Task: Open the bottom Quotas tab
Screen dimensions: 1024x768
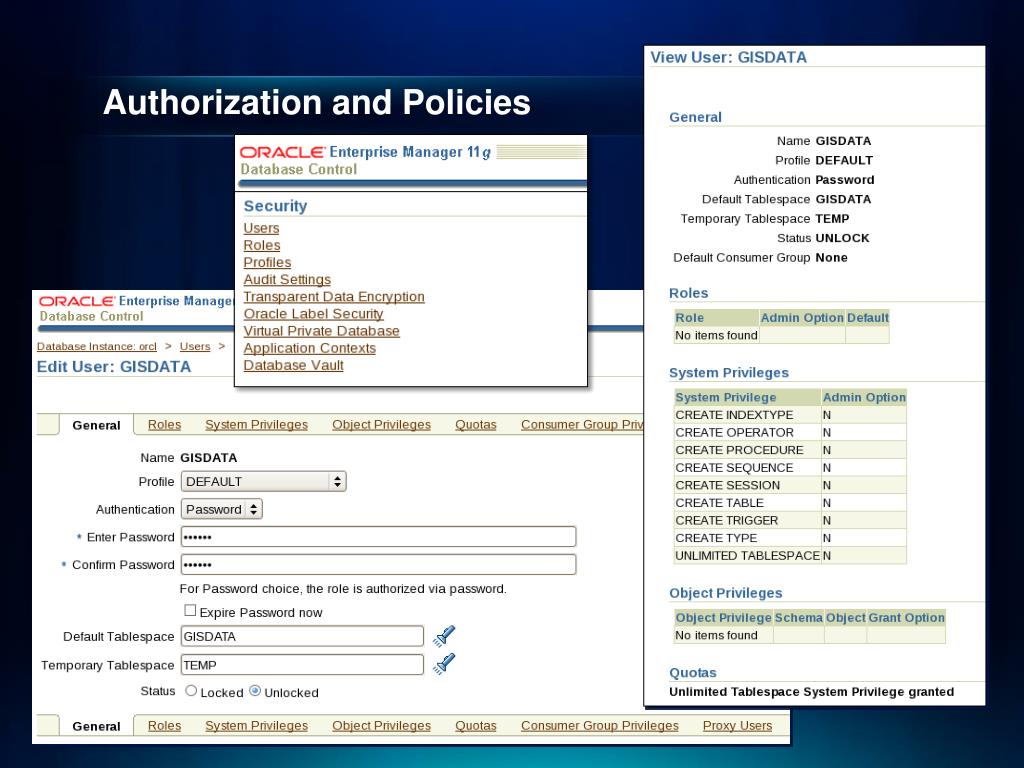Action: click(475, 726)
